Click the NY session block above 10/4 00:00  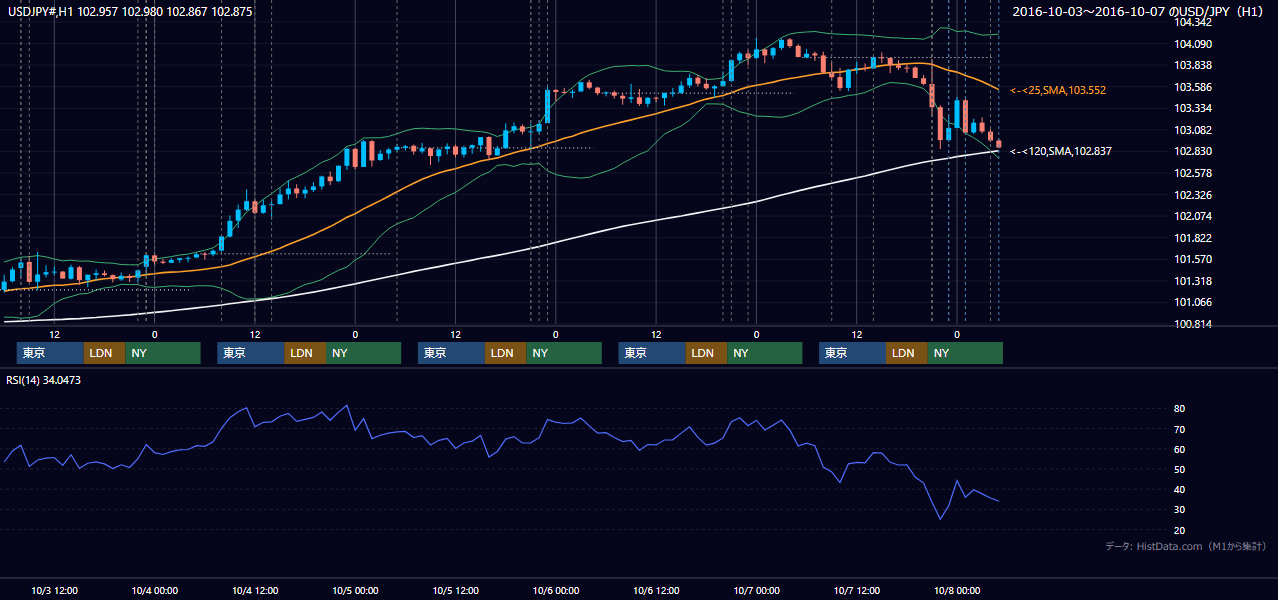(163, 353)
